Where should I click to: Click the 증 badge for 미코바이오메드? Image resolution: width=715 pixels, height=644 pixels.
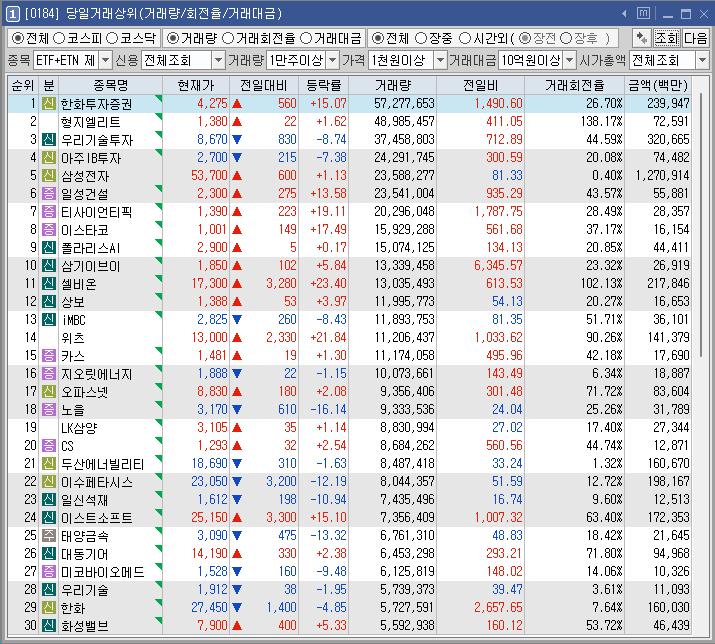click(x=49, y=571)
